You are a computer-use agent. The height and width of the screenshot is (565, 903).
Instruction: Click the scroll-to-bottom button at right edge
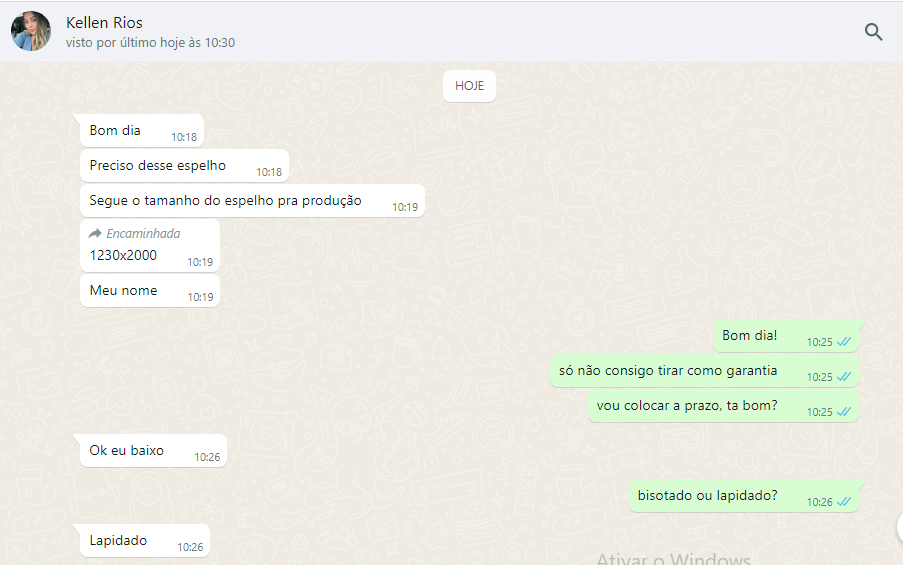[899, 526]
